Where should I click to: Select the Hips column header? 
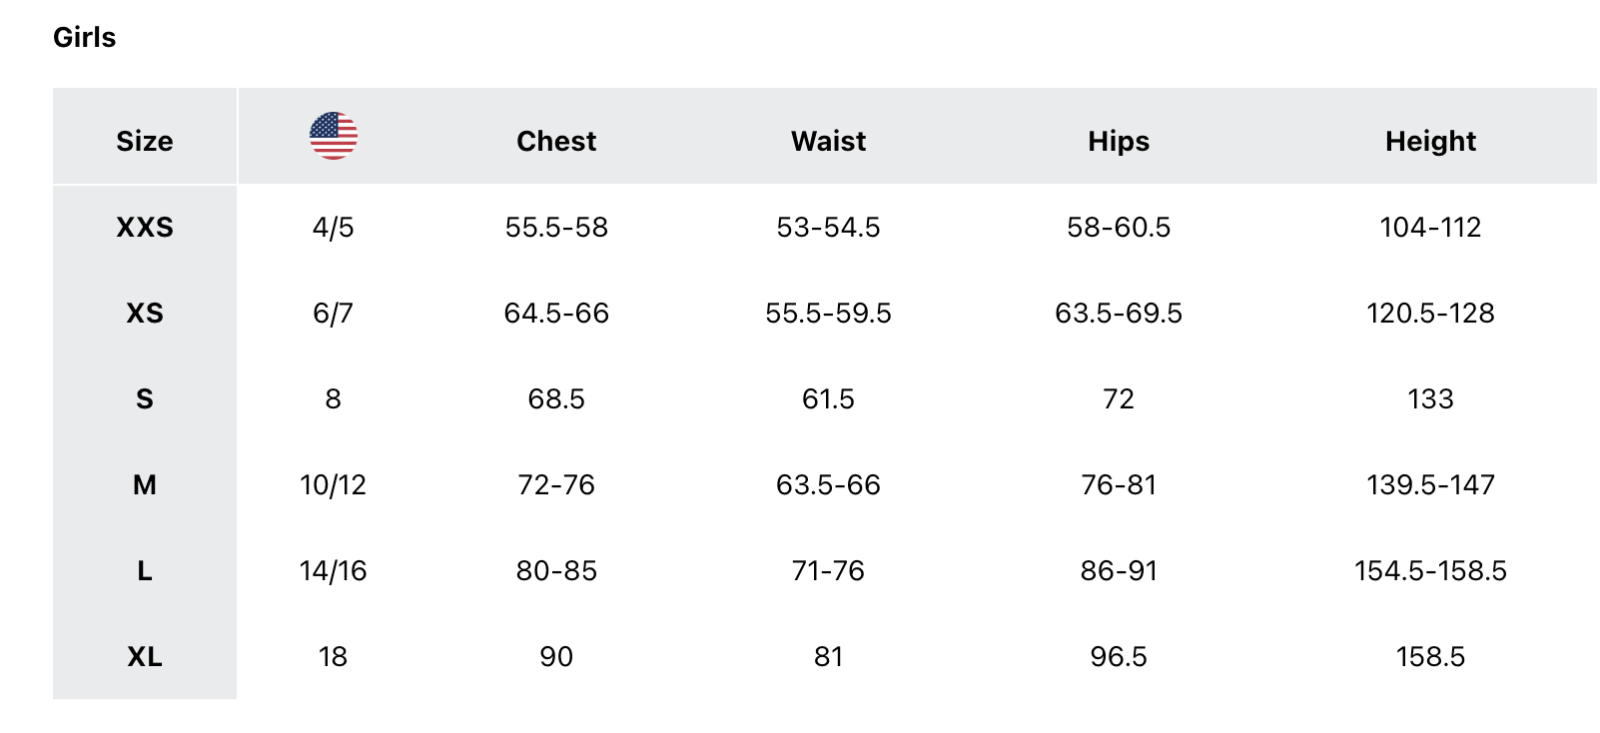(1118, 141)
